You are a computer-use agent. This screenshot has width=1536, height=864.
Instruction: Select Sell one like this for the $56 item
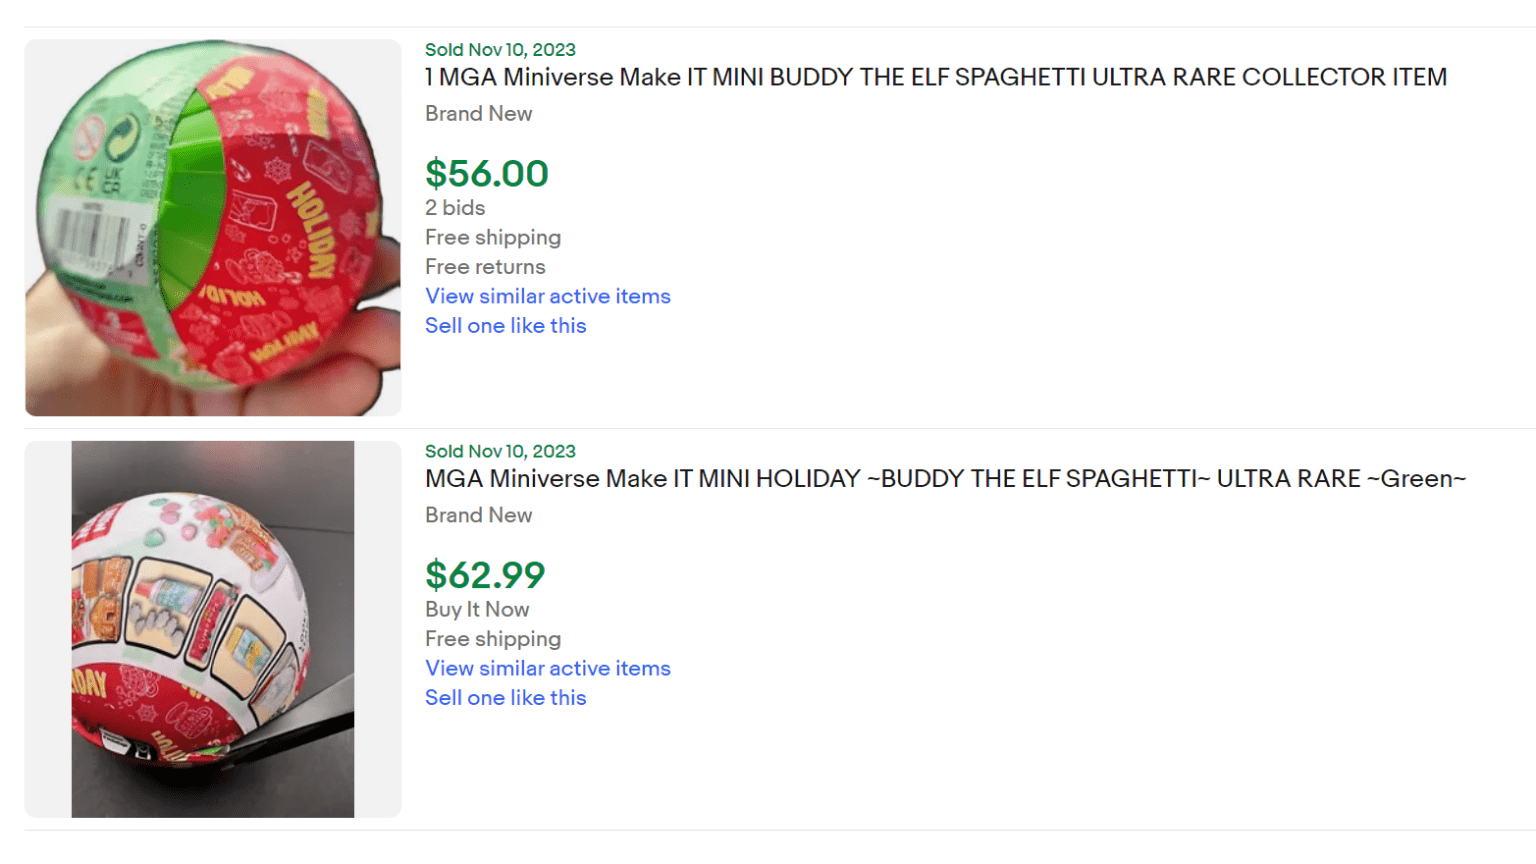pyautogui.click(x=505, y=325)
